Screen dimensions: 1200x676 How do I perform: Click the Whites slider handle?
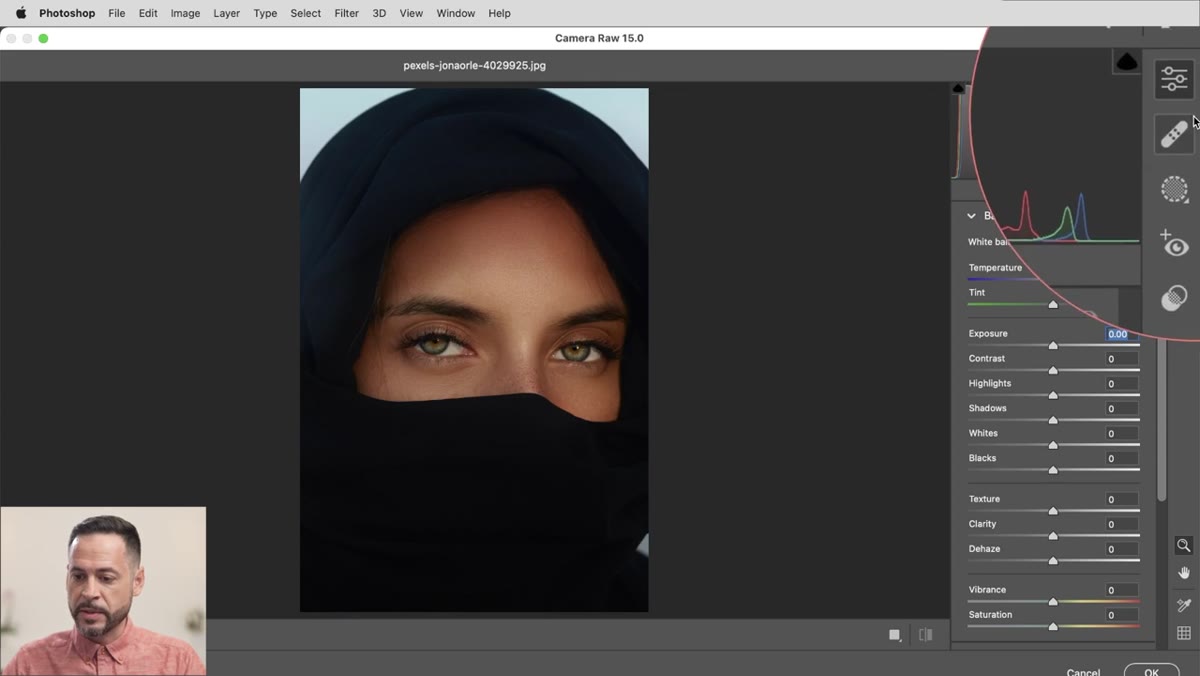[x=1053, y=445]
